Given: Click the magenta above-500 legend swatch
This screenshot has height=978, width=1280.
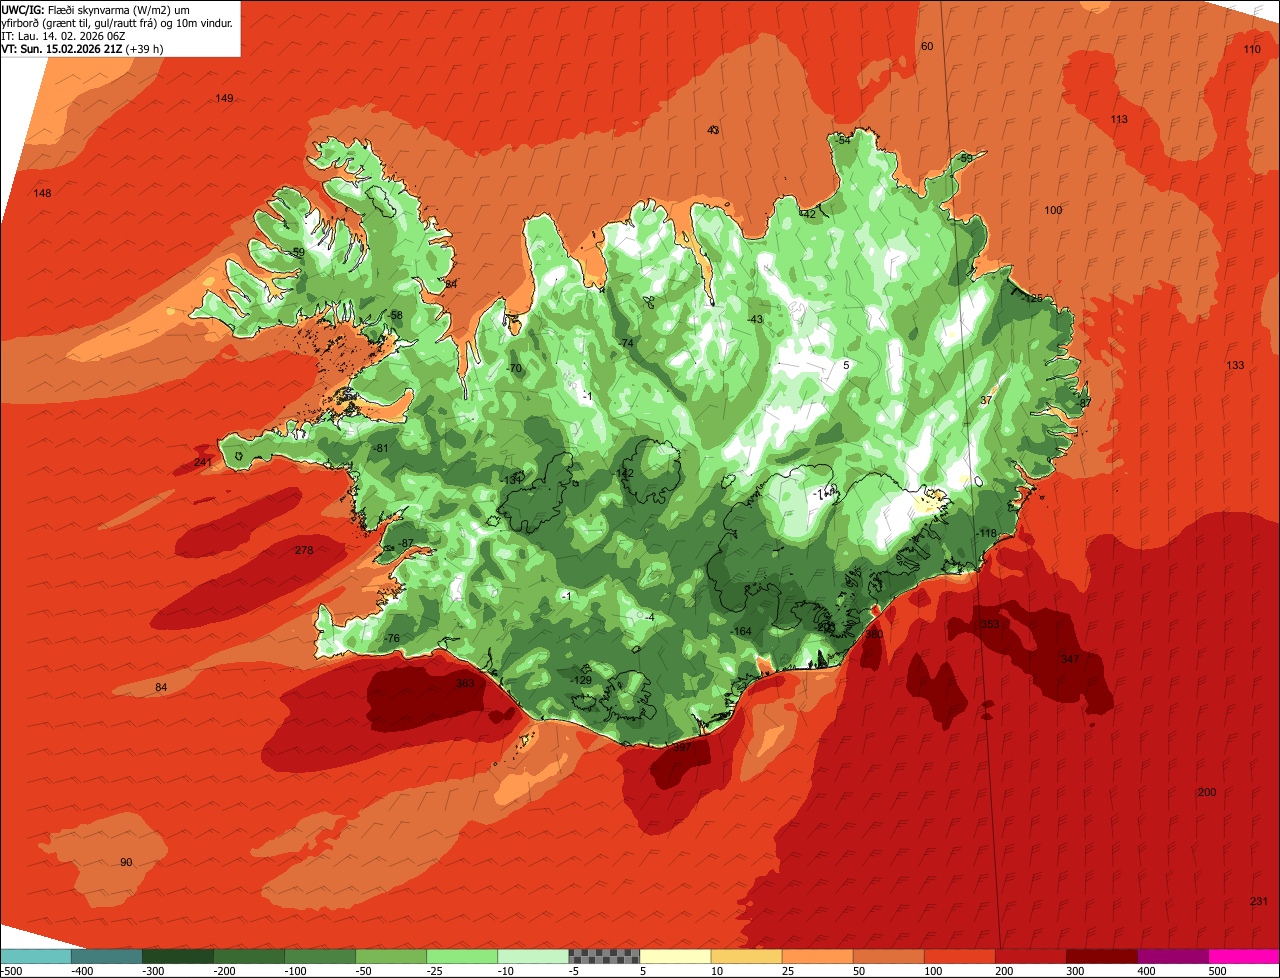Looking at the screenshot, I should (x=1243, y=956).
